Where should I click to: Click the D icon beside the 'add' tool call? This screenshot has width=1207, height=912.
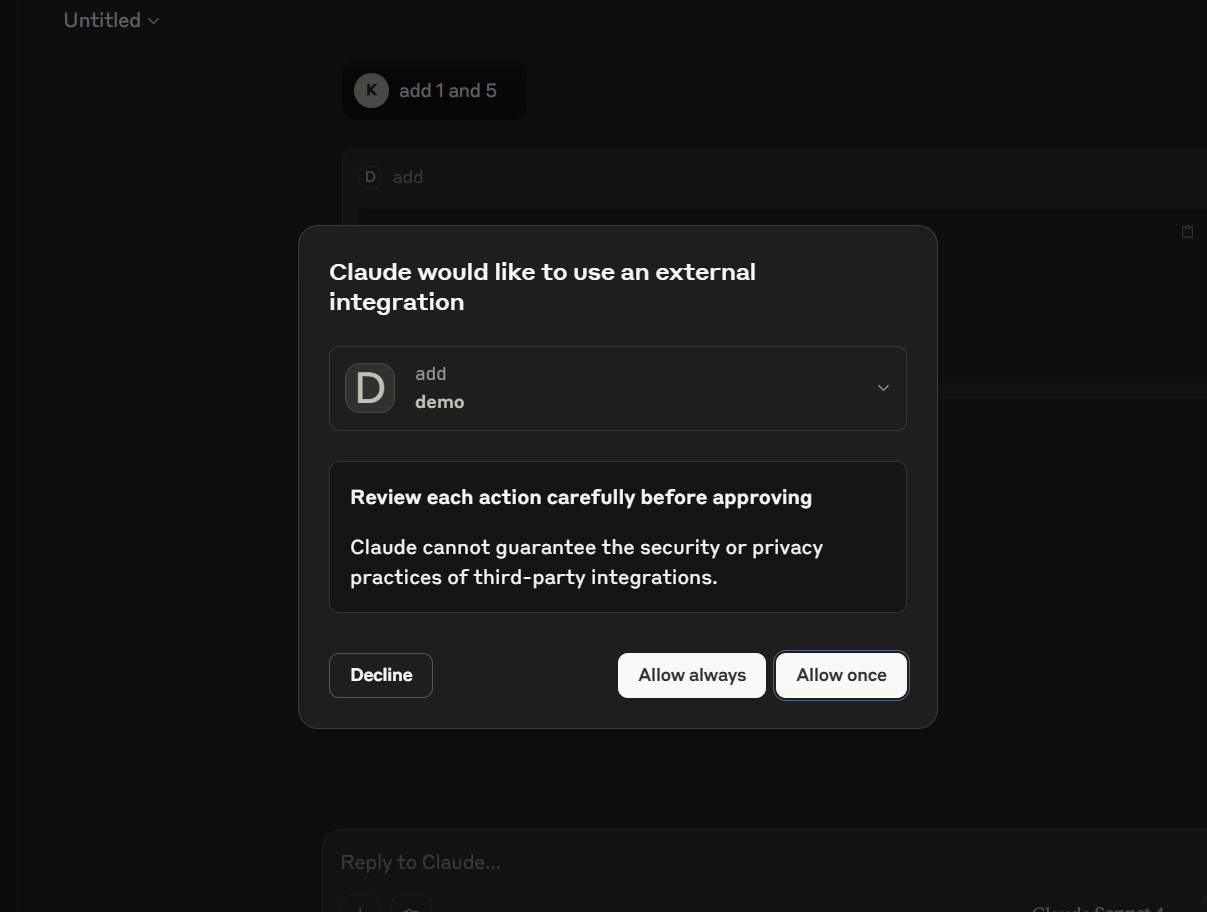[x=370, y=176]
